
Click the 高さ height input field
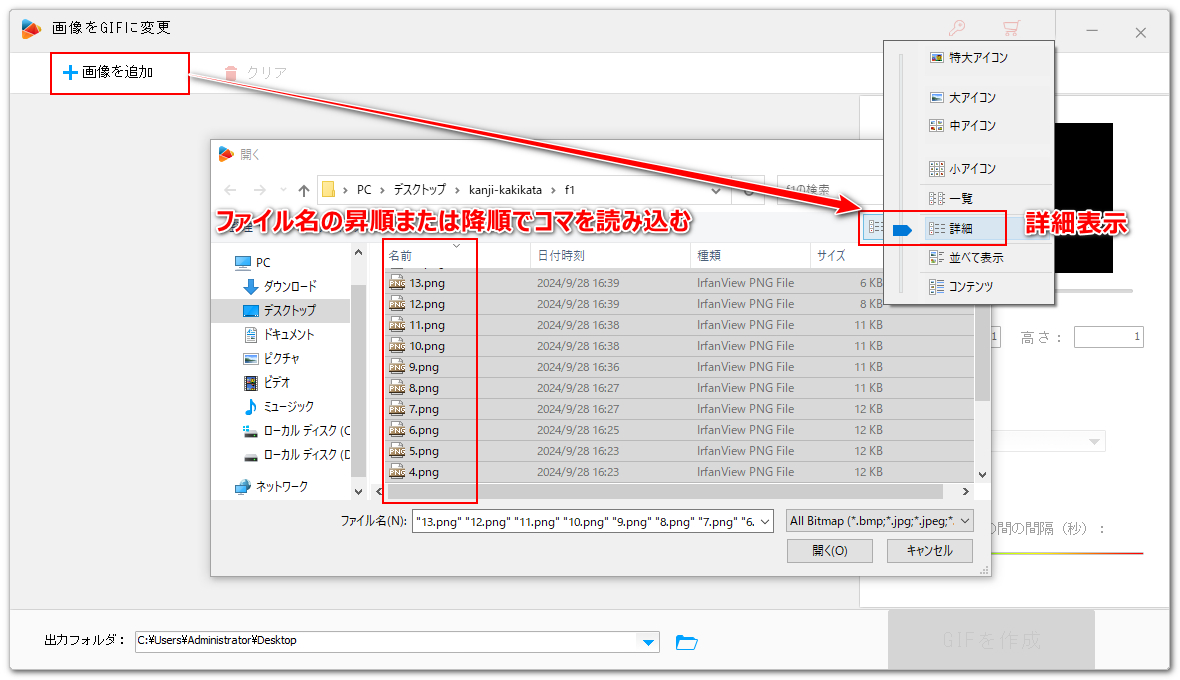click(1109, 337)
